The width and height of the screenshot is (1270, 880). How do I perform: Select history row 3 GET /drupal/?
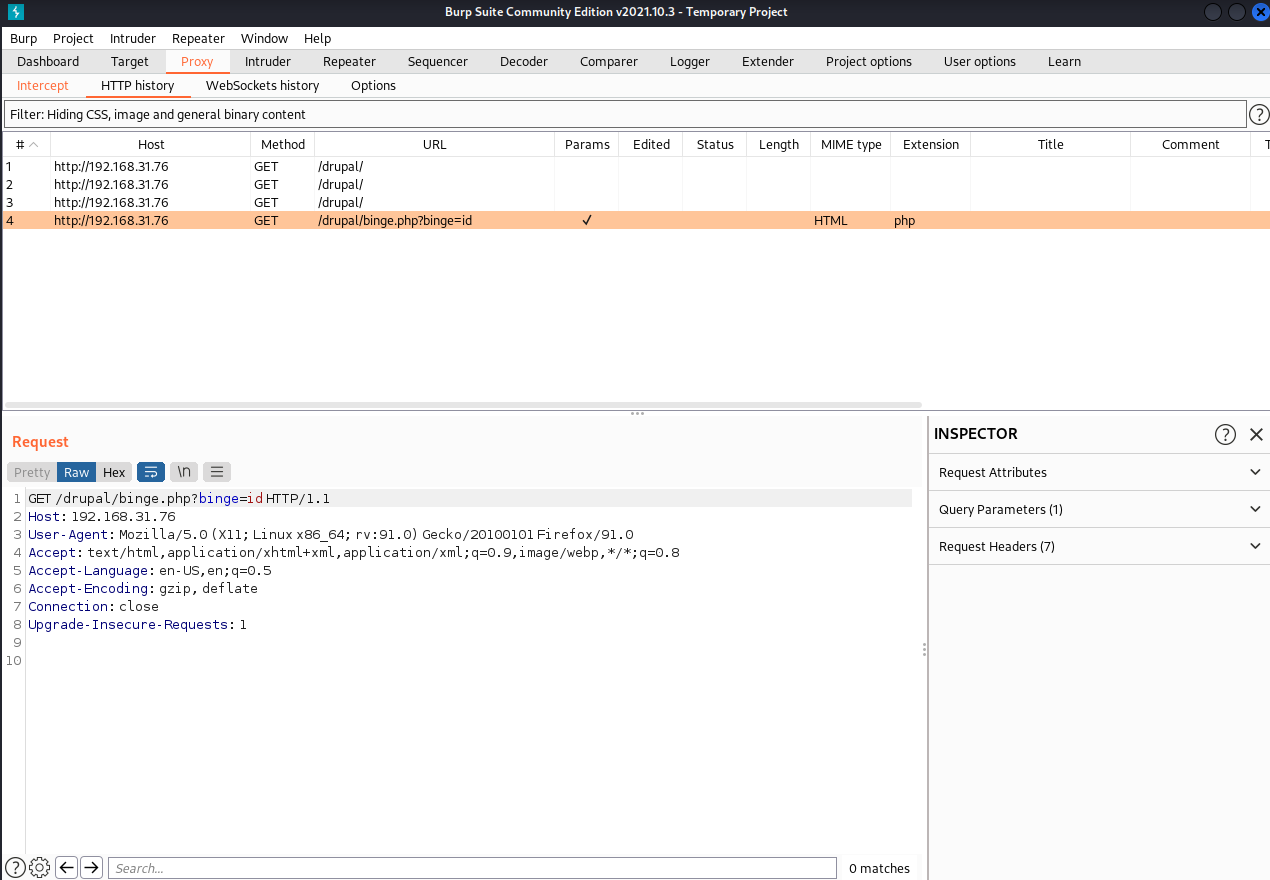click(x=636, y=202)
